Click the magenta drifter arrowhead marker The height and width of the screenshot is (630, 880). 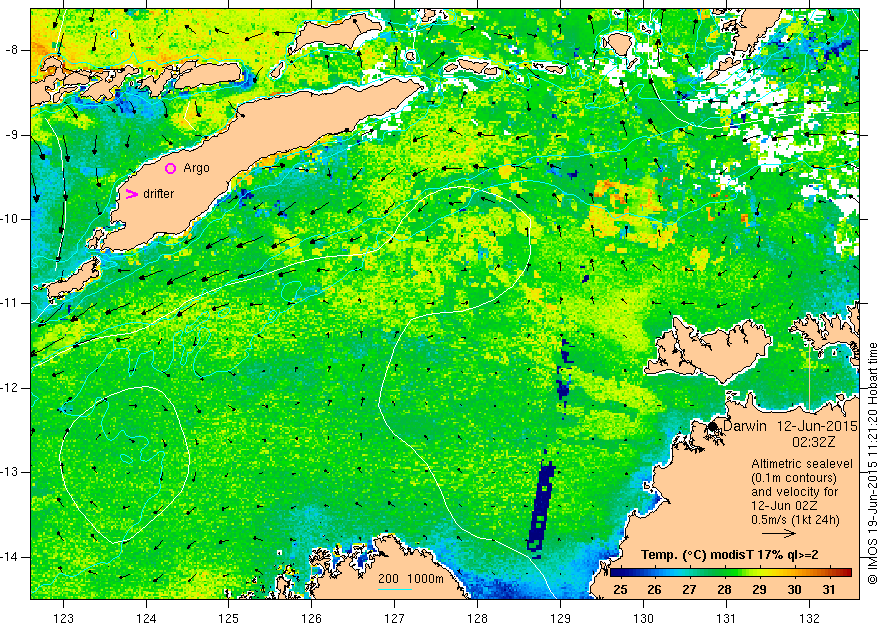(x=132, y=194)
